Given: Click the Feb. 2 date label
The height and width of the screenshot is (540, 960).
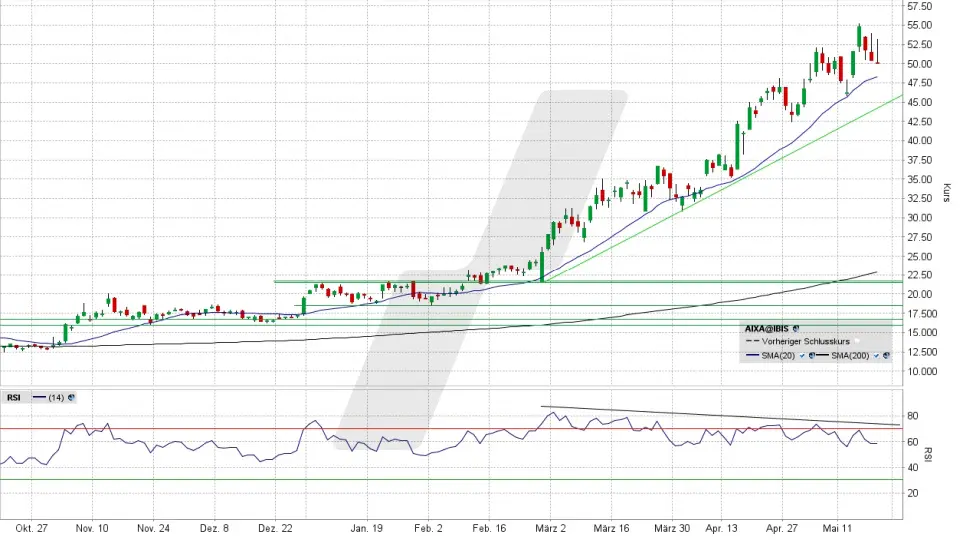Looking at the screenshot, I should pyautogui.click(x=428, y=528).
